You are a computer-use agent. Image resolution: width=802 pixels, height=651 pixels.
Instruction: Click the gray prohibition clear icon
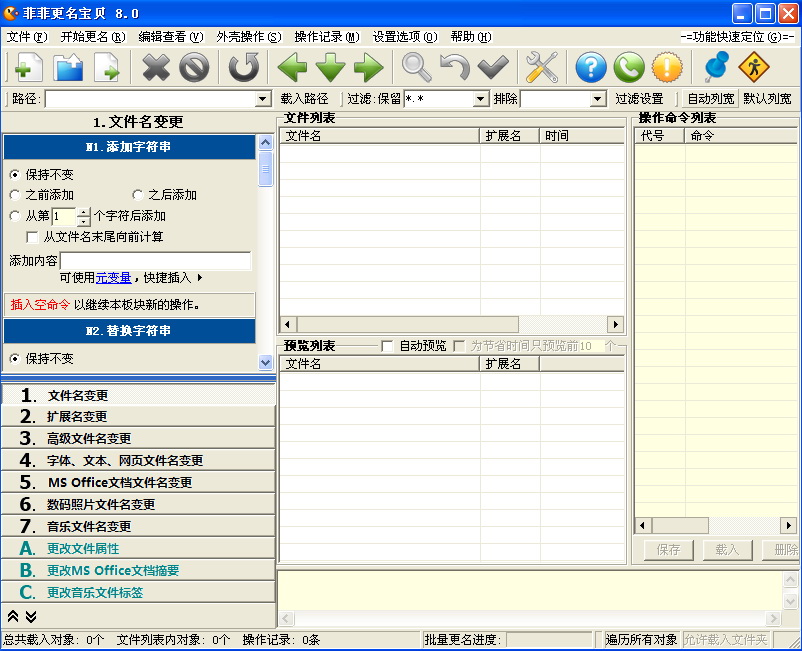pos(194,67)
